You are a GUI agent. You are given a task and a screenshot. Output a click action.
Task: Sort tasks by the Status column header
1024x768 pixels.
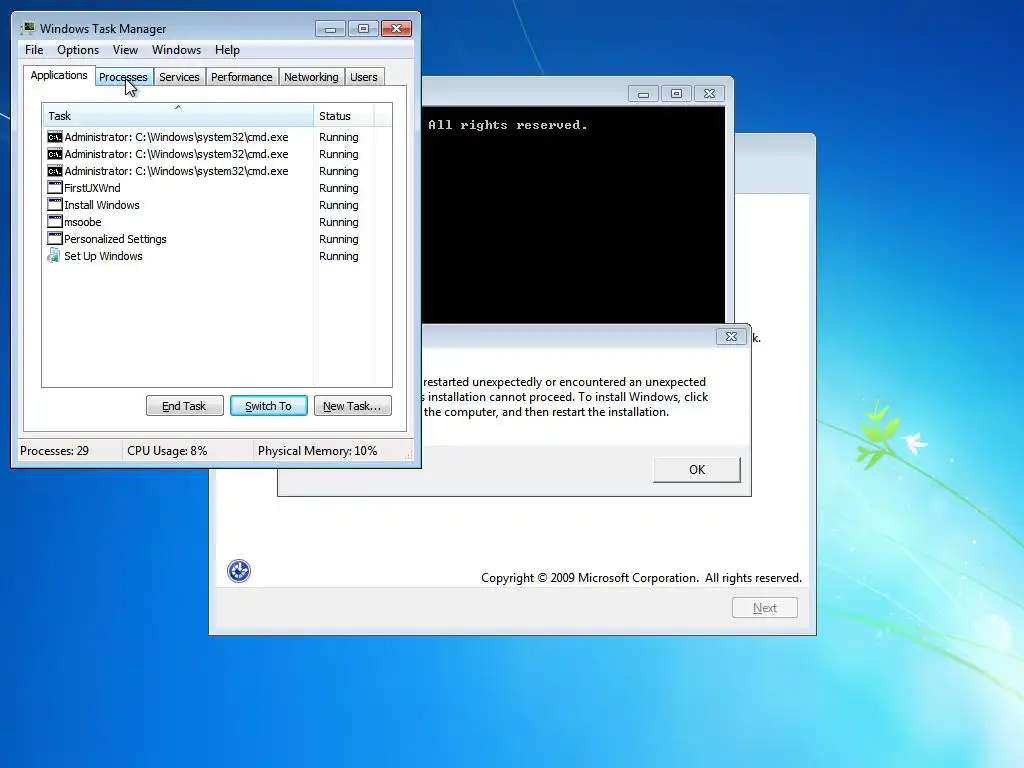(x=343, y=116)
